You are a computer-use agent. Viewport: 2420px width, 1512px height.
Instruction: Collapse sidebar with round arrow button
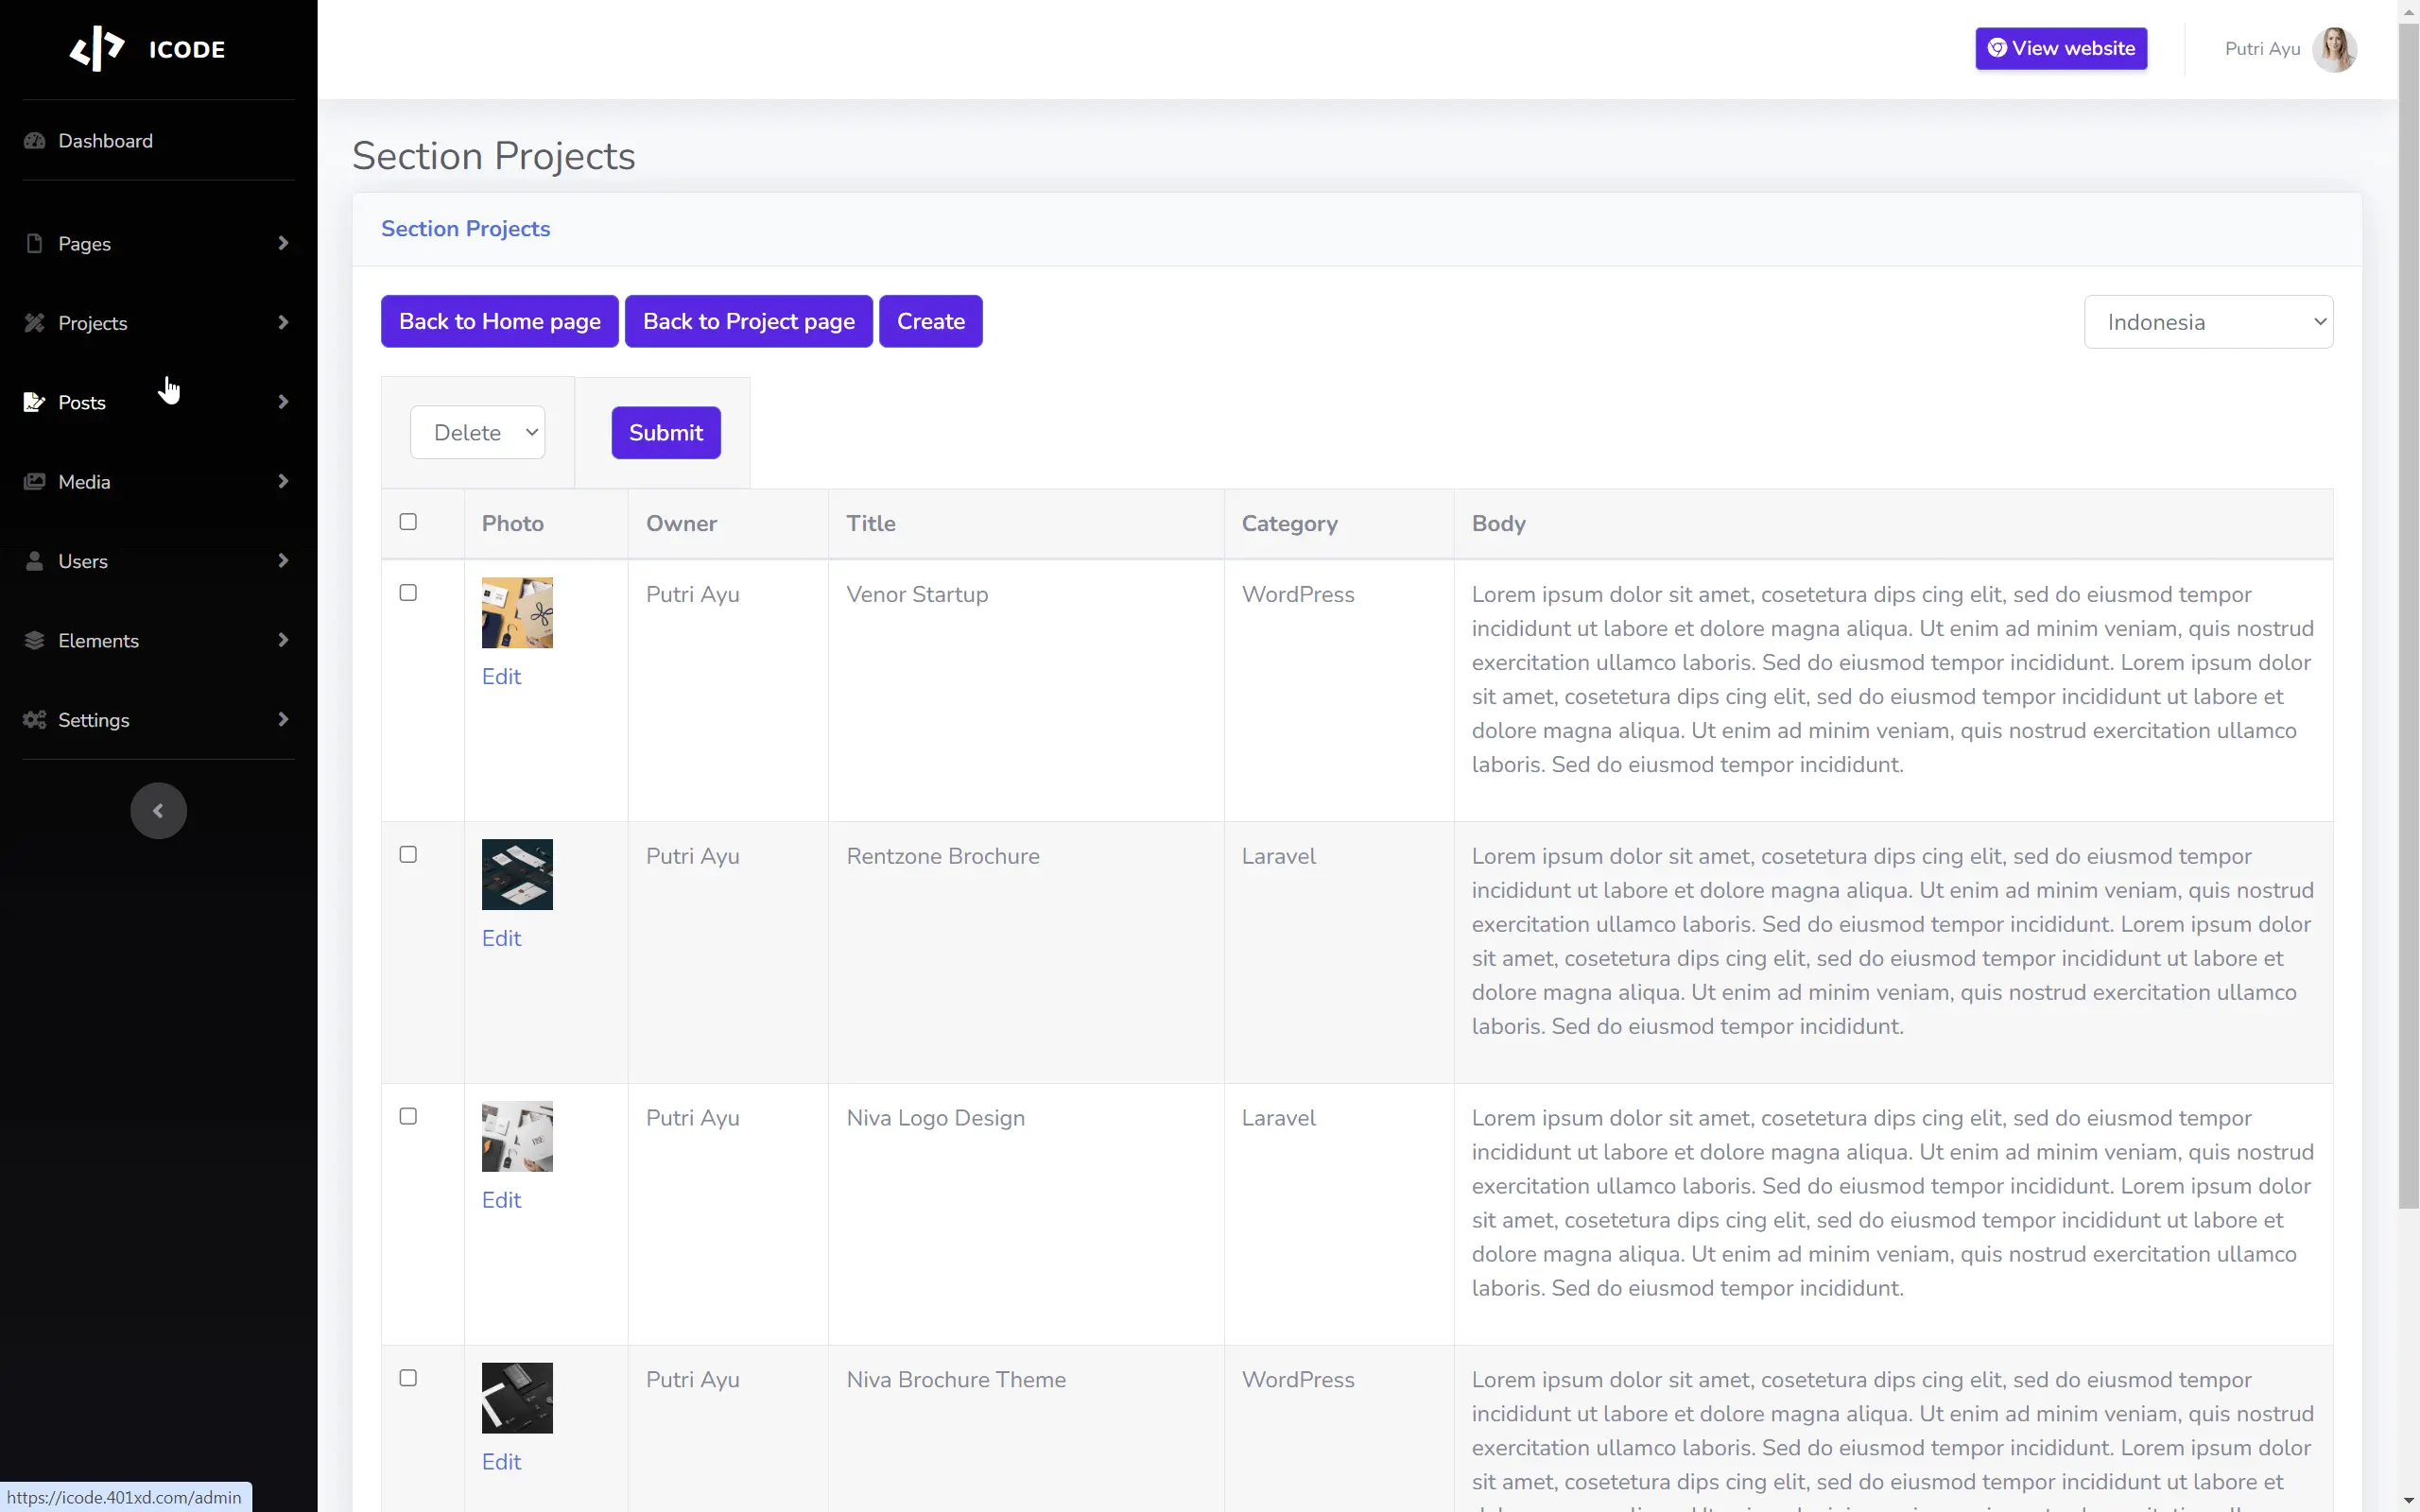tap(158, 811)
